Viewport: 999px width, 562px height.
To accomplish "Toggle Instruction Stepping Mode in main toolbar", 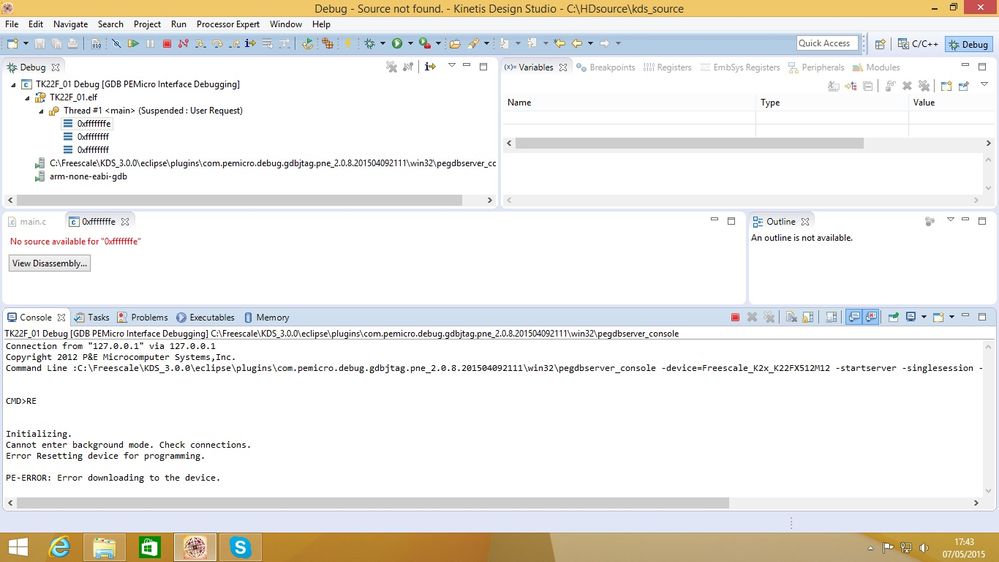I will point(250,43).
